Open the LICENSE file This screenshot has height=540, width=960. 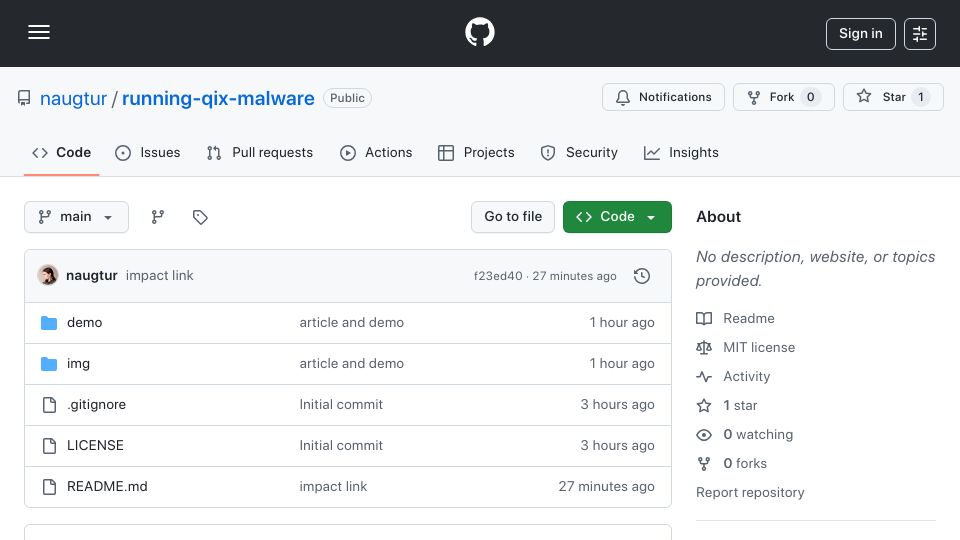tap(95, 446)
